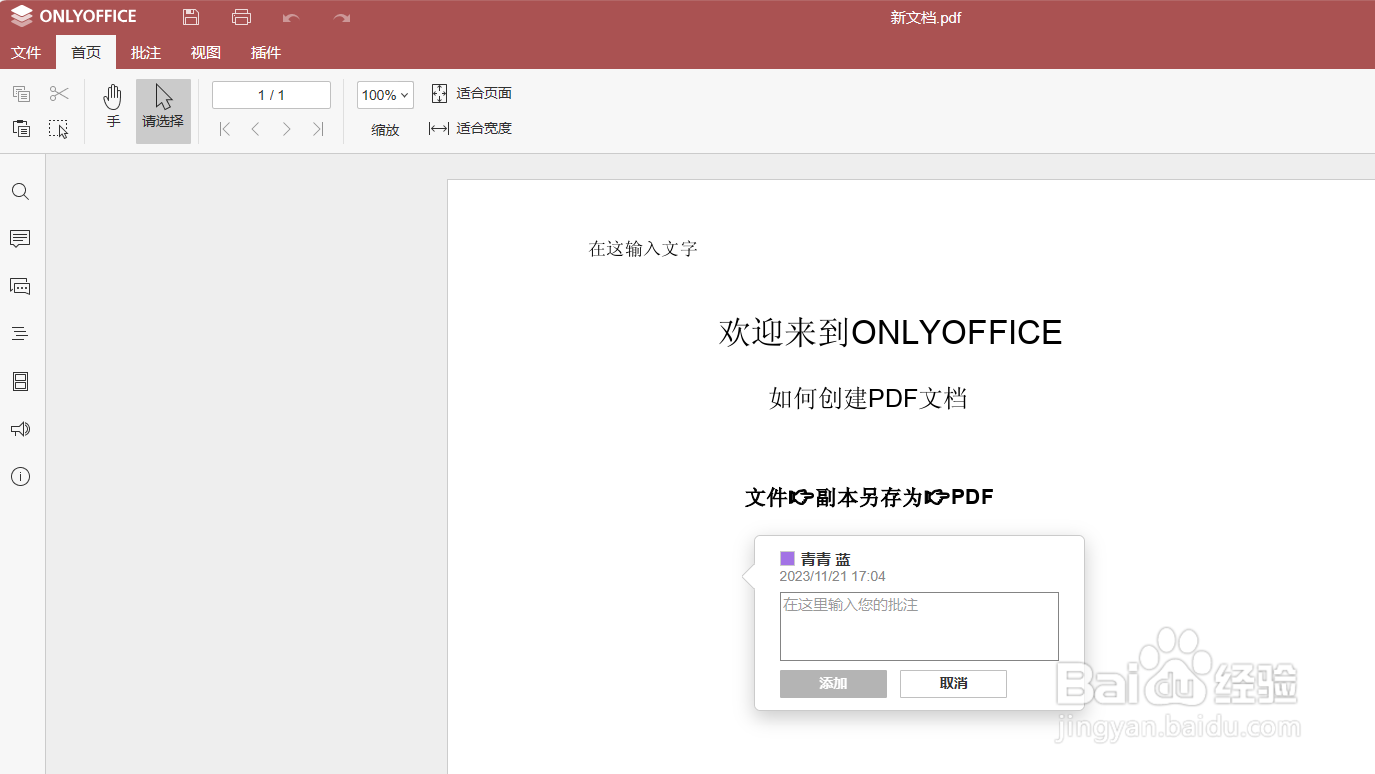
Task: Click the file name 新文档.pdf
Action: coord(926,18)
